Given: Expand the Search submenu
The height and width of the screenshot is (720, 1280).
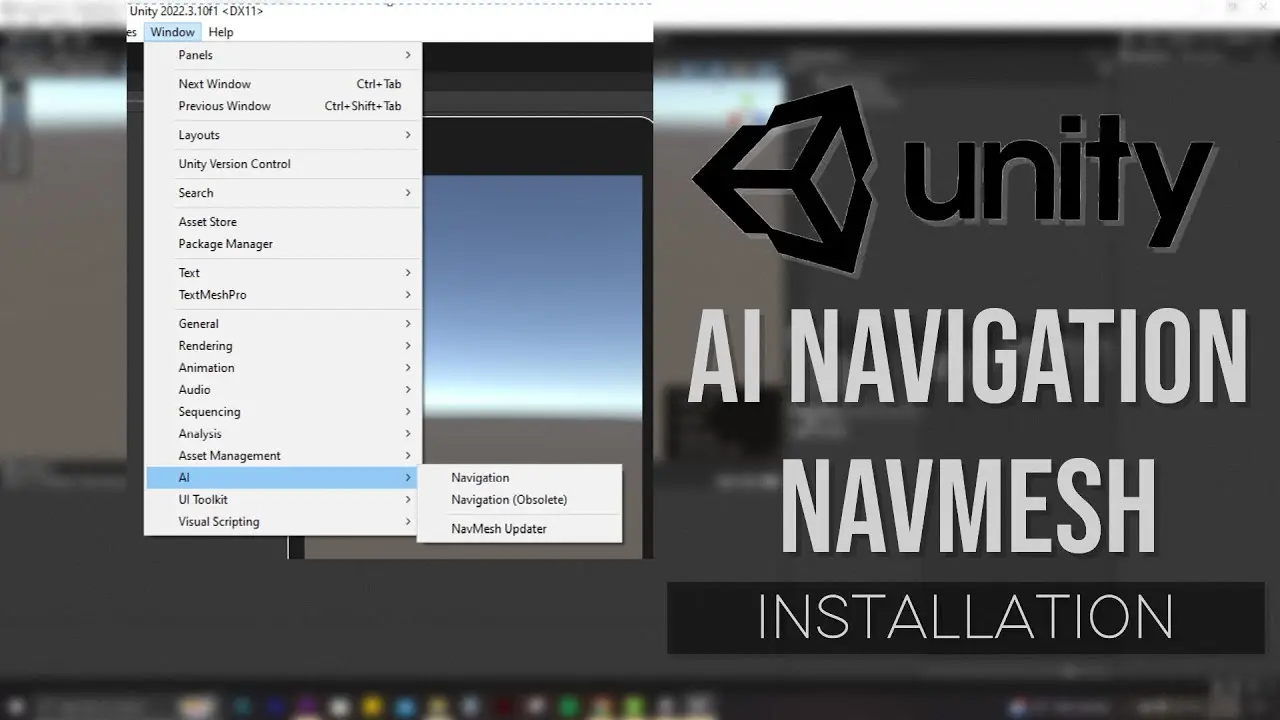Looking at the screenshot, I should (x=283, y=193).
